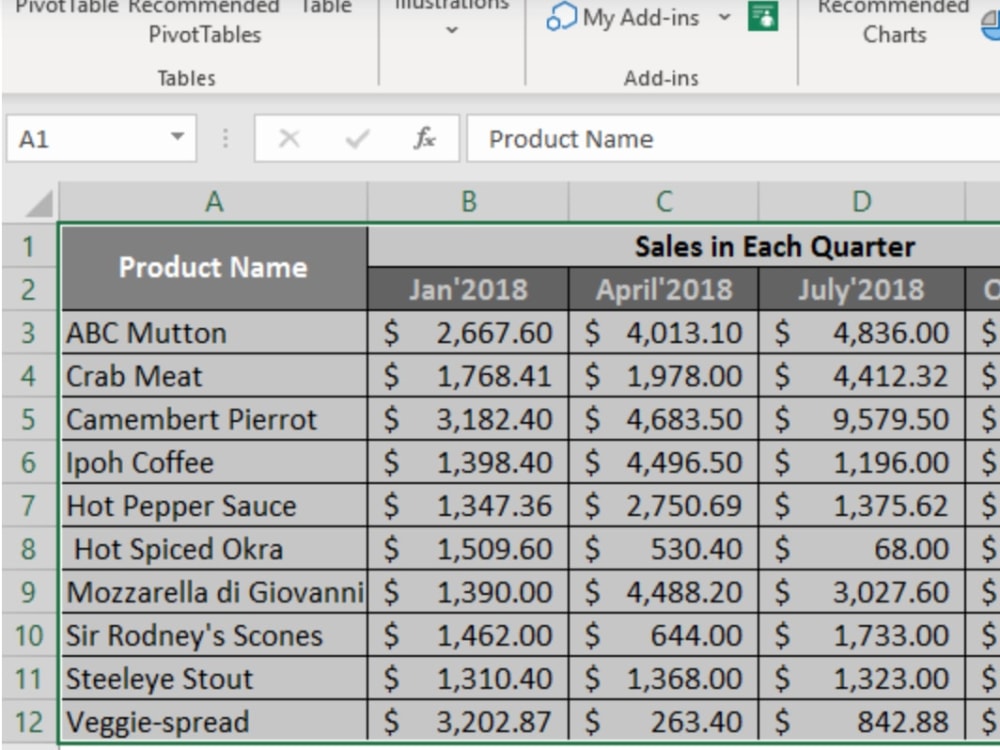
Task: Select the column B header
Action: pos(468,202)
